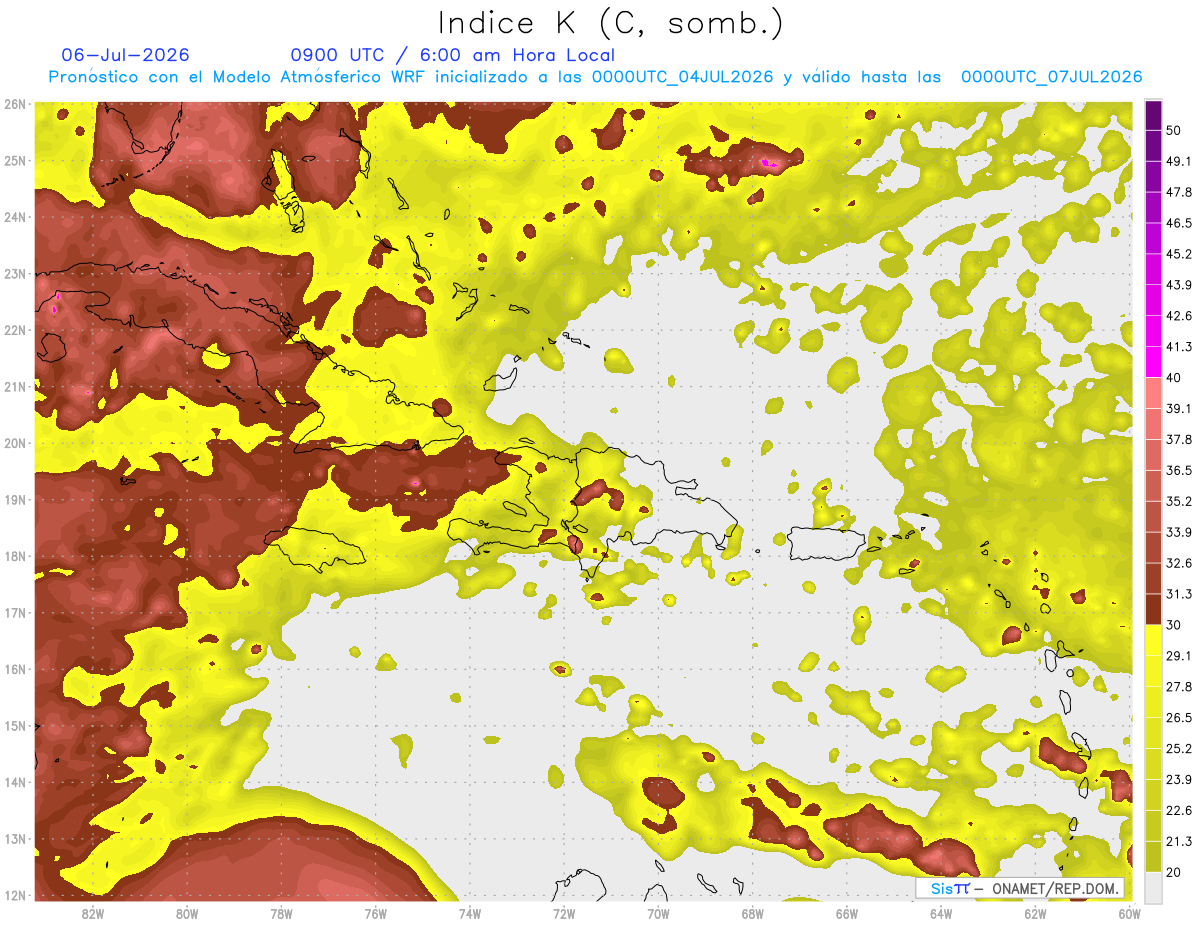Viewport: 1200px width, 927px height.
Task: Click the 70W longitude label
Action: coord(658,914)
